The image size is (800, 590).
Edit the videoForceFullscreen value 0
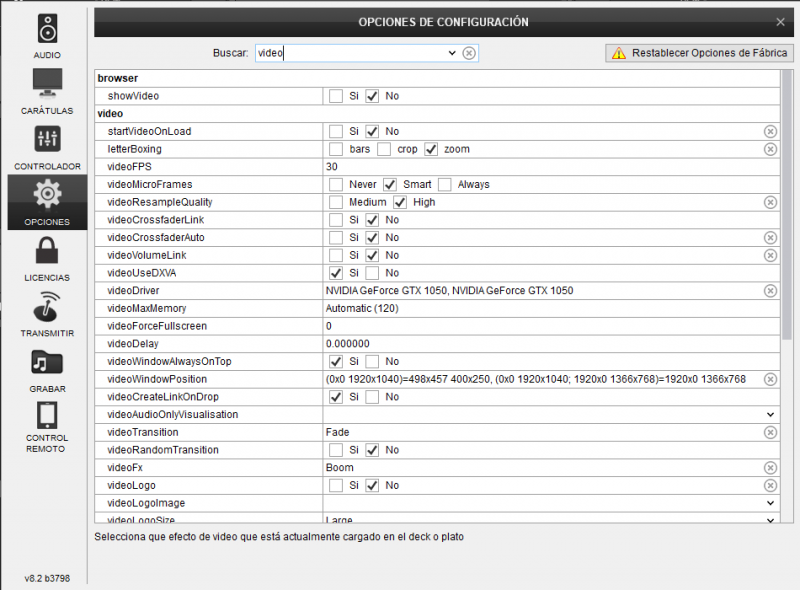point(329,326)
